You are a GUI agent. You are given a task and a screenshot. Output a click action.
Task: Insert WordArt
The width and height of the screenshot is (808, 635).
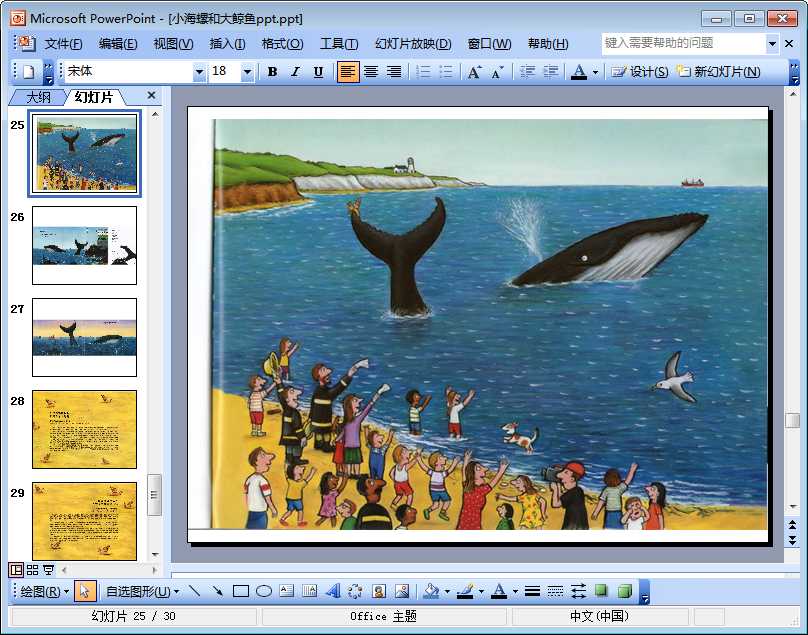[x=332, y=591]
